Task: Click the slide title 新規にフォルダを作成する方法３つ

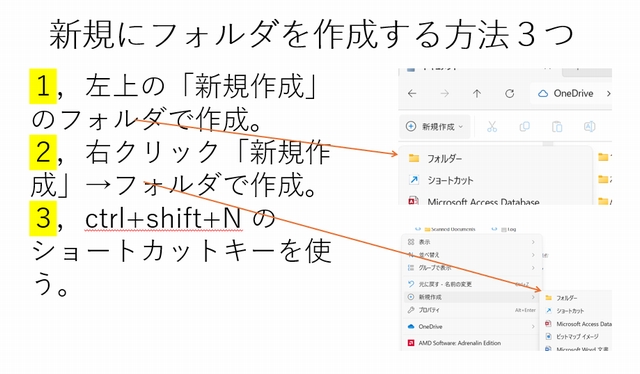Action: (x=311, y=35)
